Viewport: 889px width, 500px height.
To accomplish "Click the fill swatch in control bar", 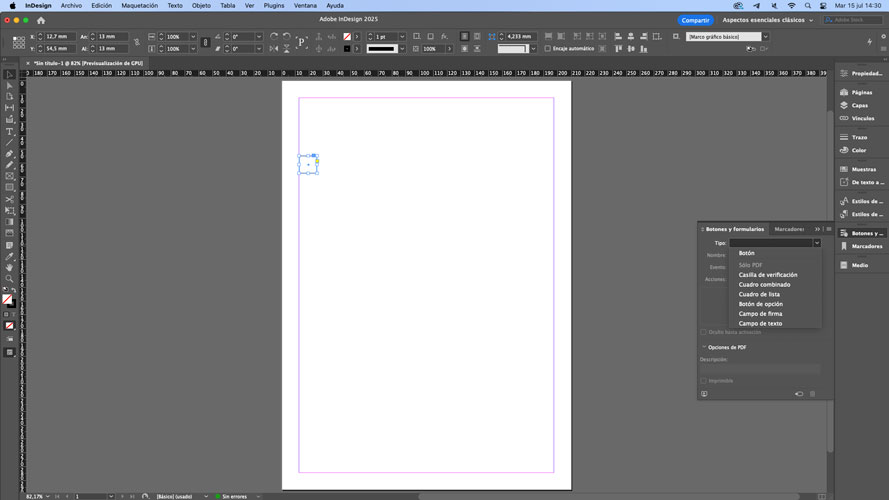I will 347,36.
